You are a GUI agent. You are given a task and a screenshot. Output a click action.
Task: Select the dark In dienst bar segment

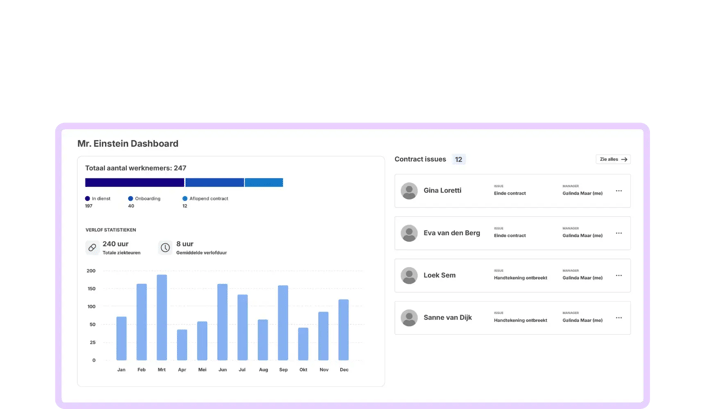[134, 182]
